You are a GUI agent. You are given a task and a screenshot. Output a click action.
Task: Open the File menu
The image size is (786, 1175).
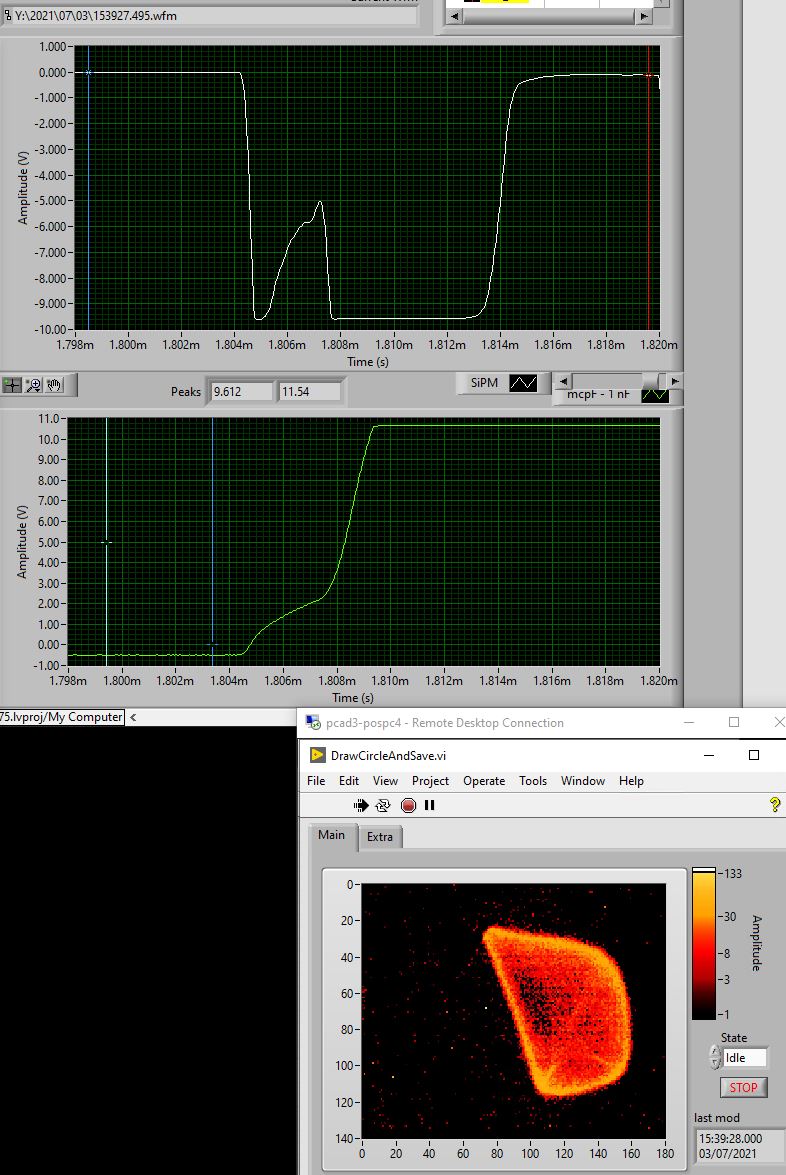316,781
